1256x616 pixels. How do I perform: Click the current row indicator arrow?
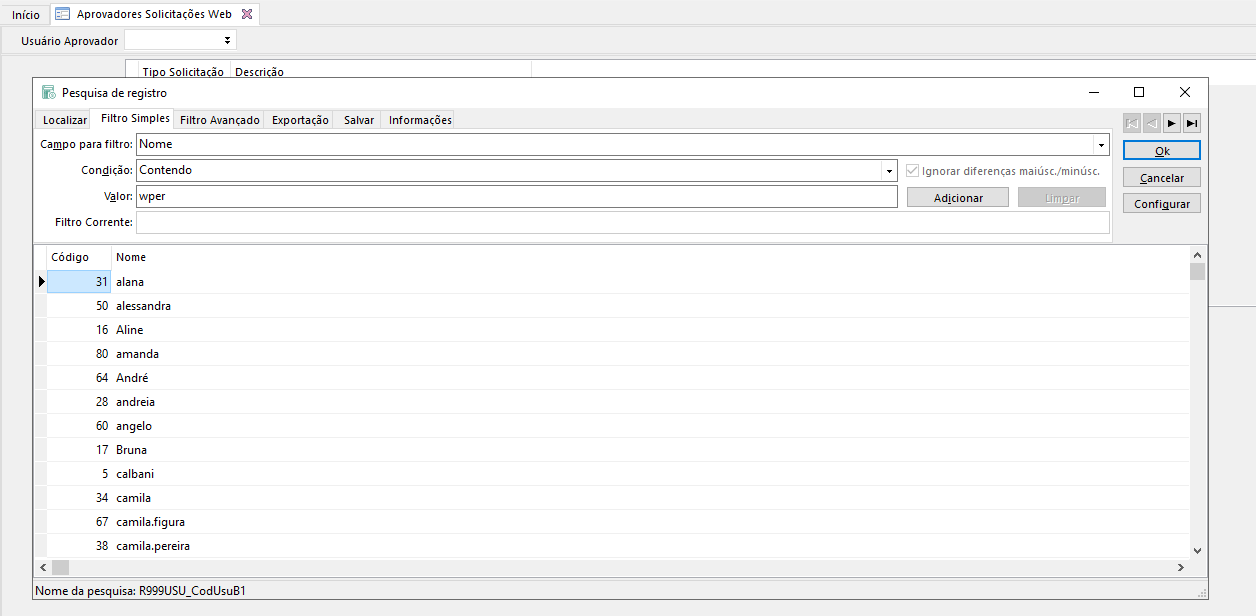coord(41,282)
